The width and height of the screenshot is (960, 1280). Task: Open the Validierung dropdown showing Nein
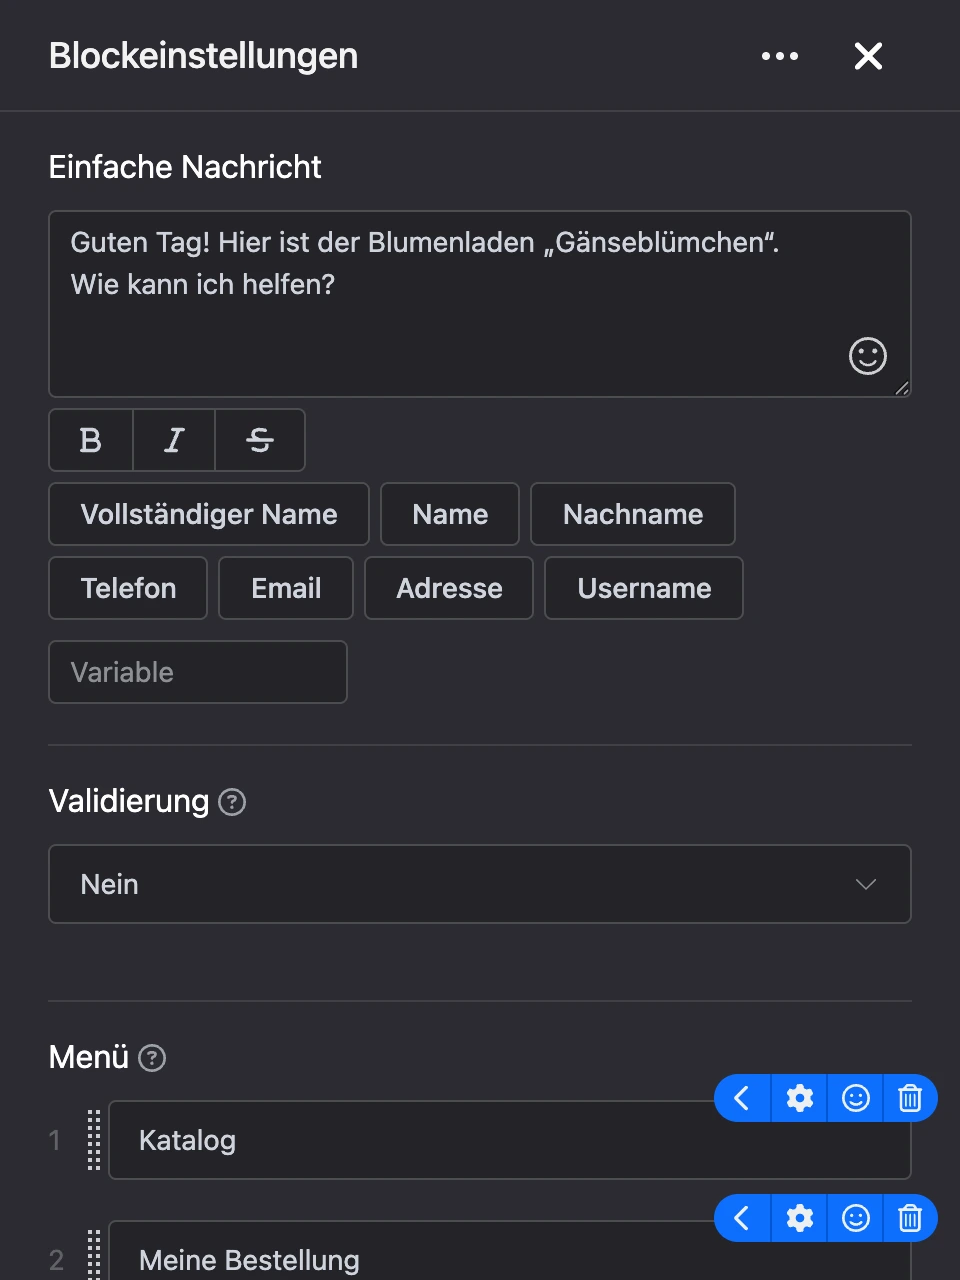(x=480, y=884)
